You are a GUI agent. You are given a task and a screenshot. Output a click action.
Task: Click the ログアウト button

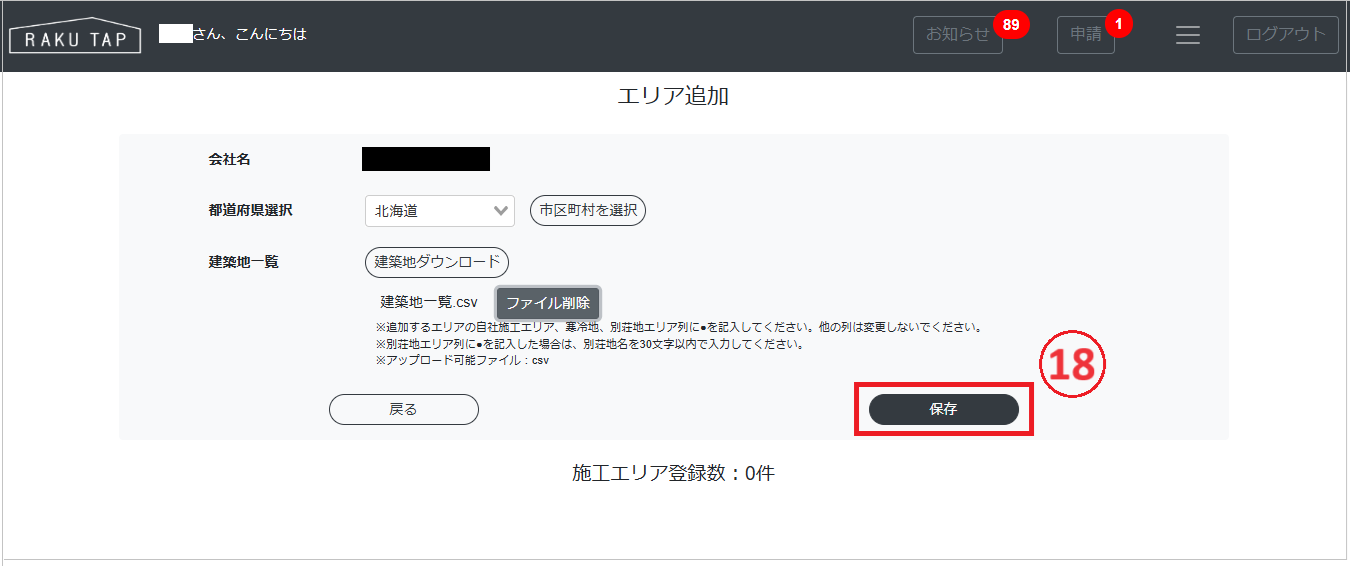(1285, 34)
